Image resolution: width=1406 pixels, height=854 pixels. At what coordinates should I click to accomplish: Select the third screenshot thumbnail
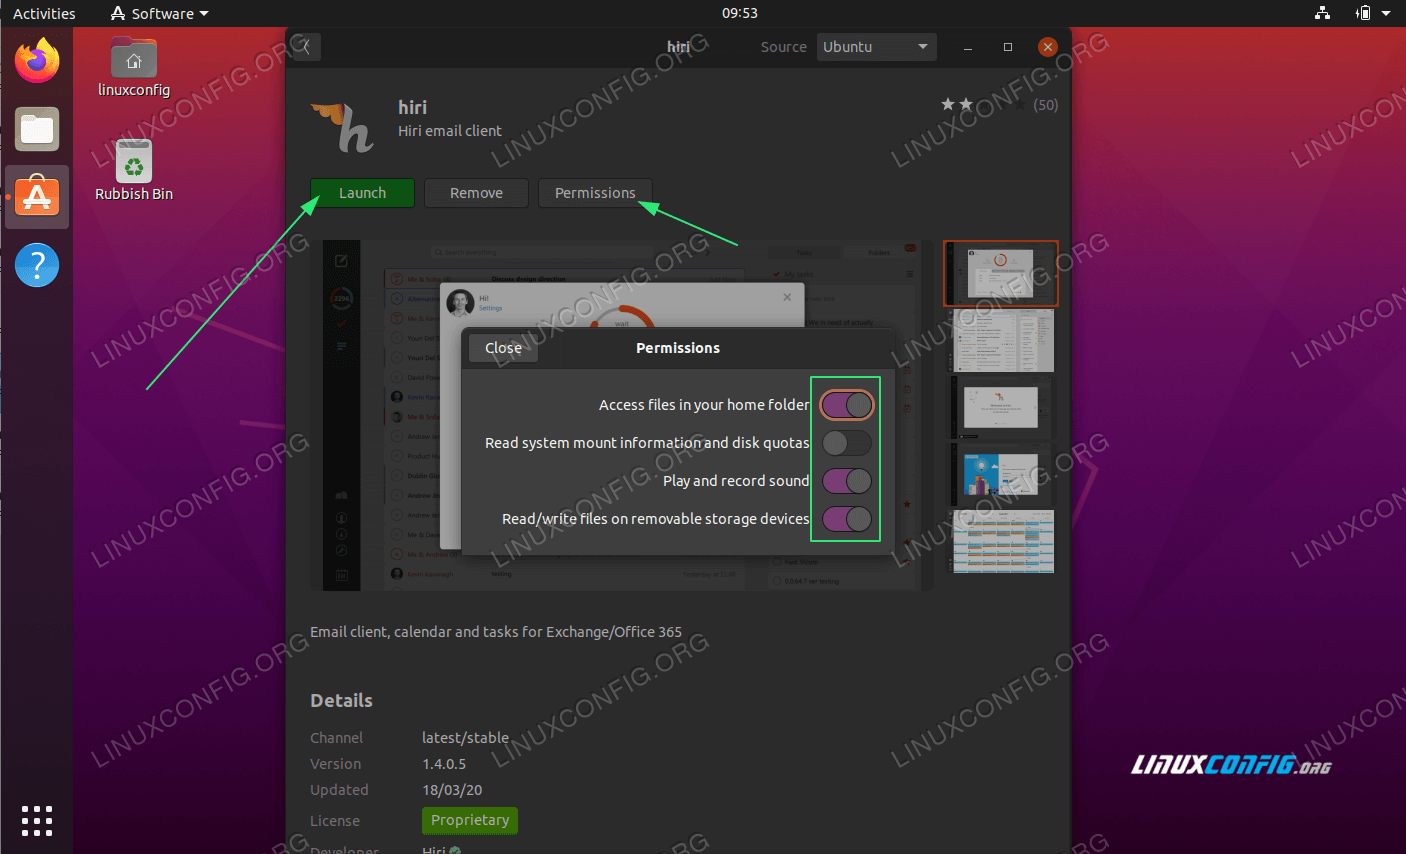pos(1001,408)
